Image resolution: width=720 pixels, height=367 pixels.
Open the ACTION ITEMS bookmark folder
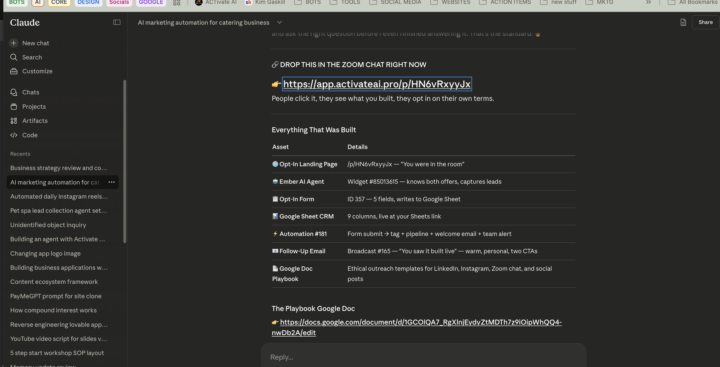click(505, 2)
